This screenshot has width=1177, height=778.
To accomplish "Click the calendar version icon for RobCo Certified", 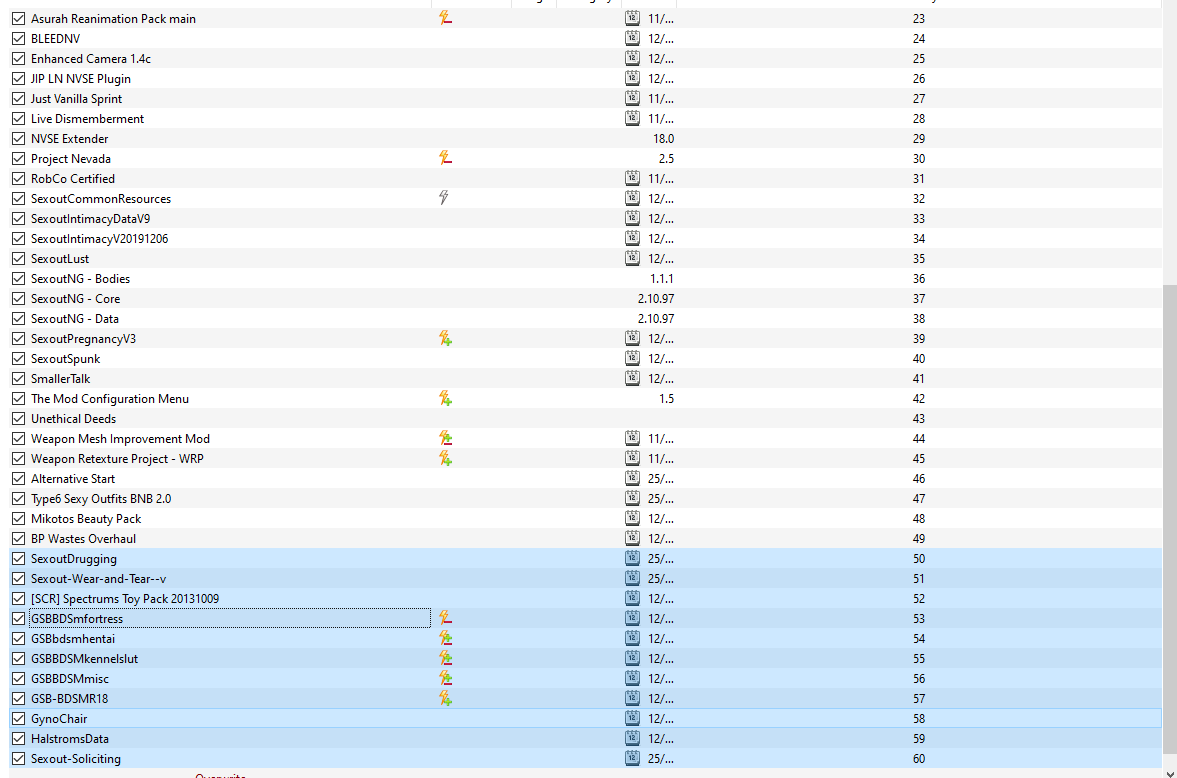I will (632, 179).
